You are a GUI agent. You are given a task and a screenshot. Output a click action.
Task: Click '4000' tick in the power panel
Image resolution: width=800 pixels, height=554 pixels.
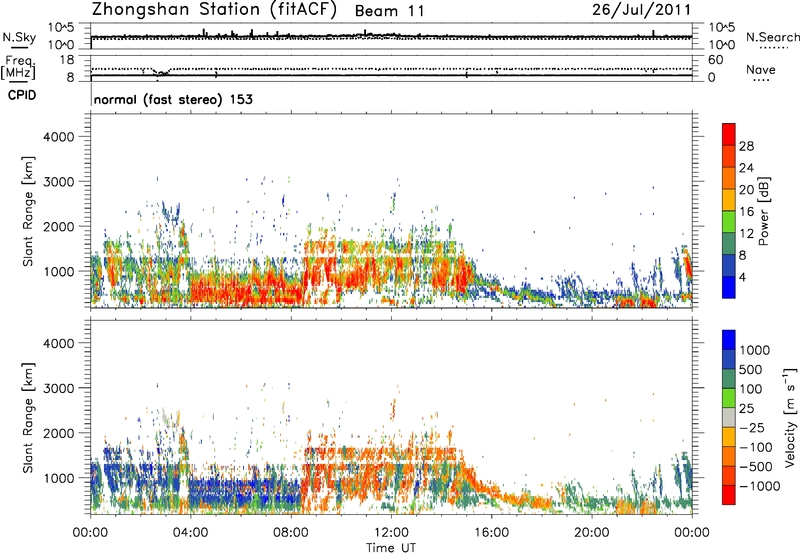[x=59, y=137]
